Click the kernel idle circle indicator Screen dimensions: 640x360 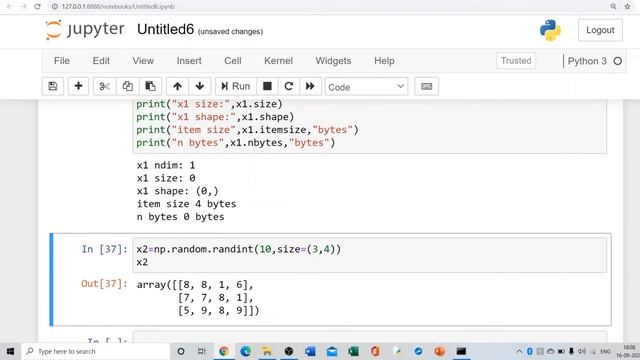[618, 61]
